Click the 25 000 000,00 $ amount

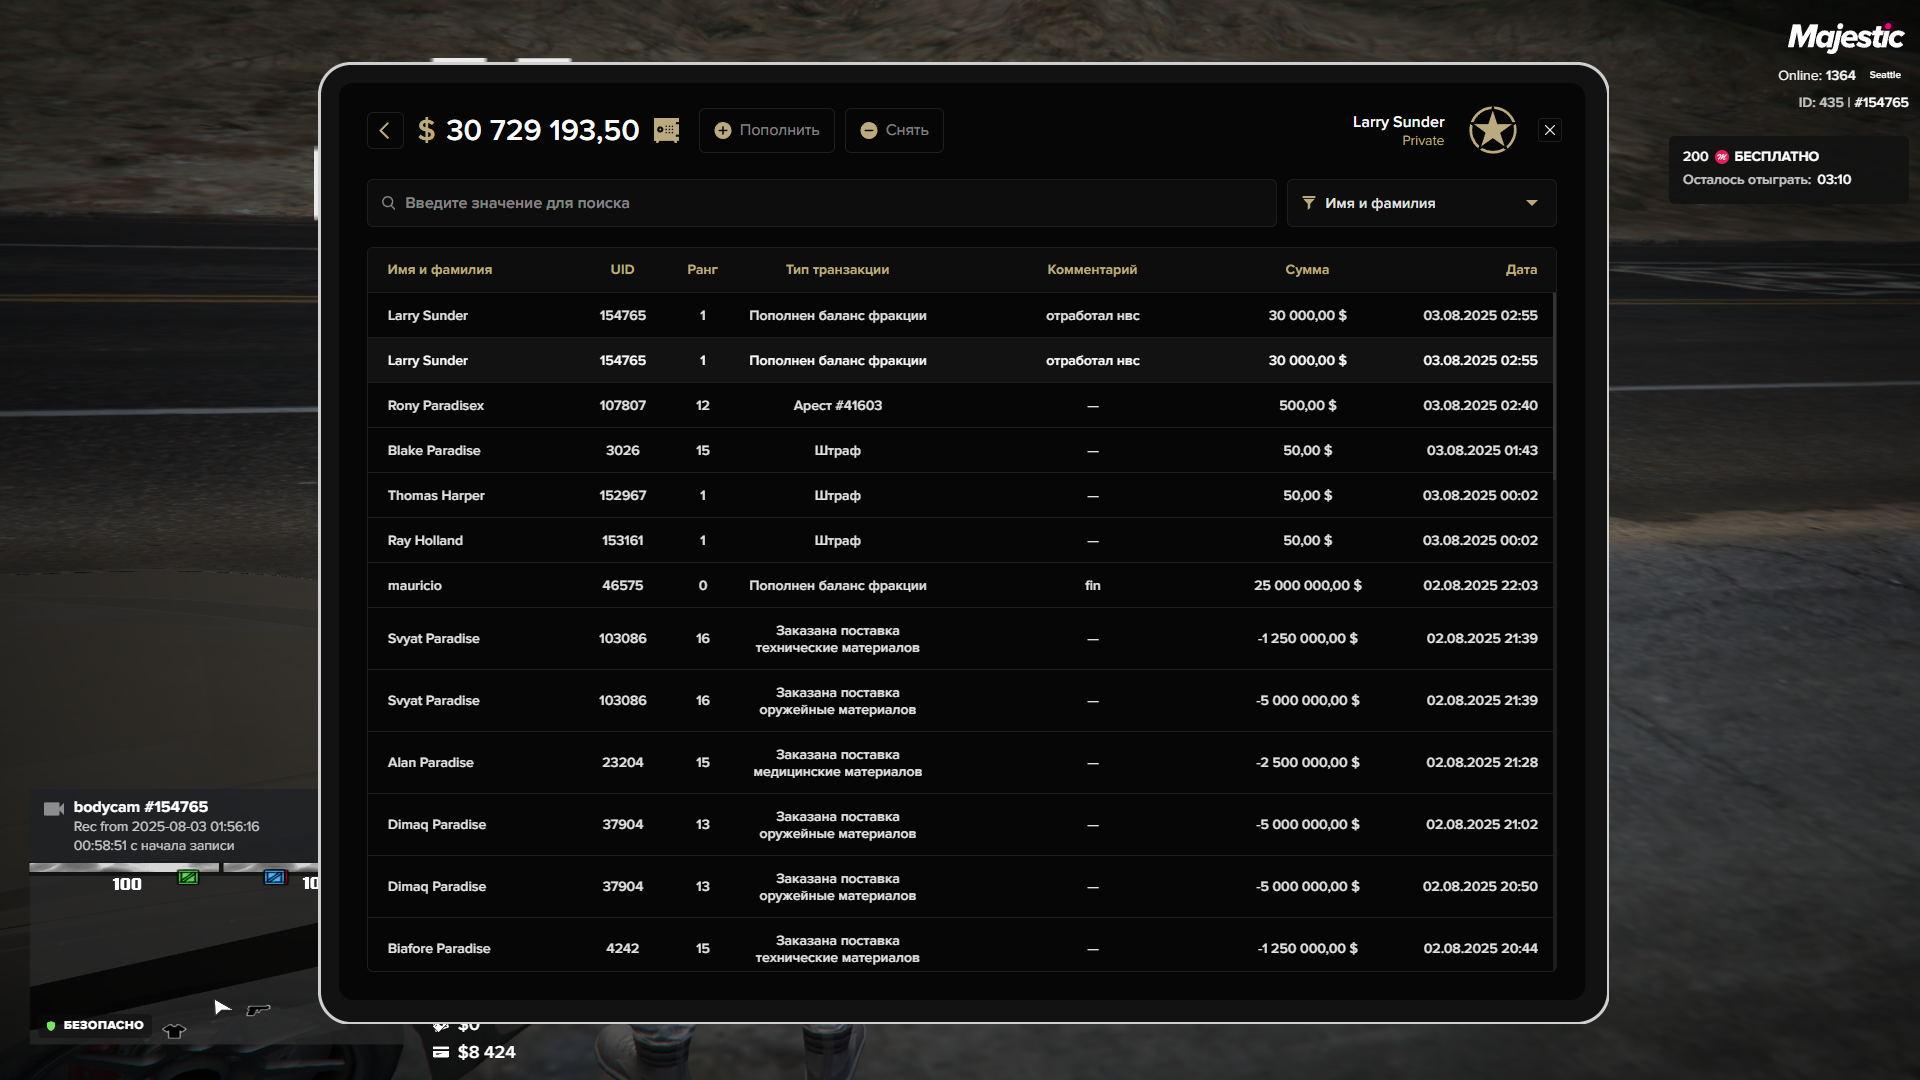[x=1307, y=586]
